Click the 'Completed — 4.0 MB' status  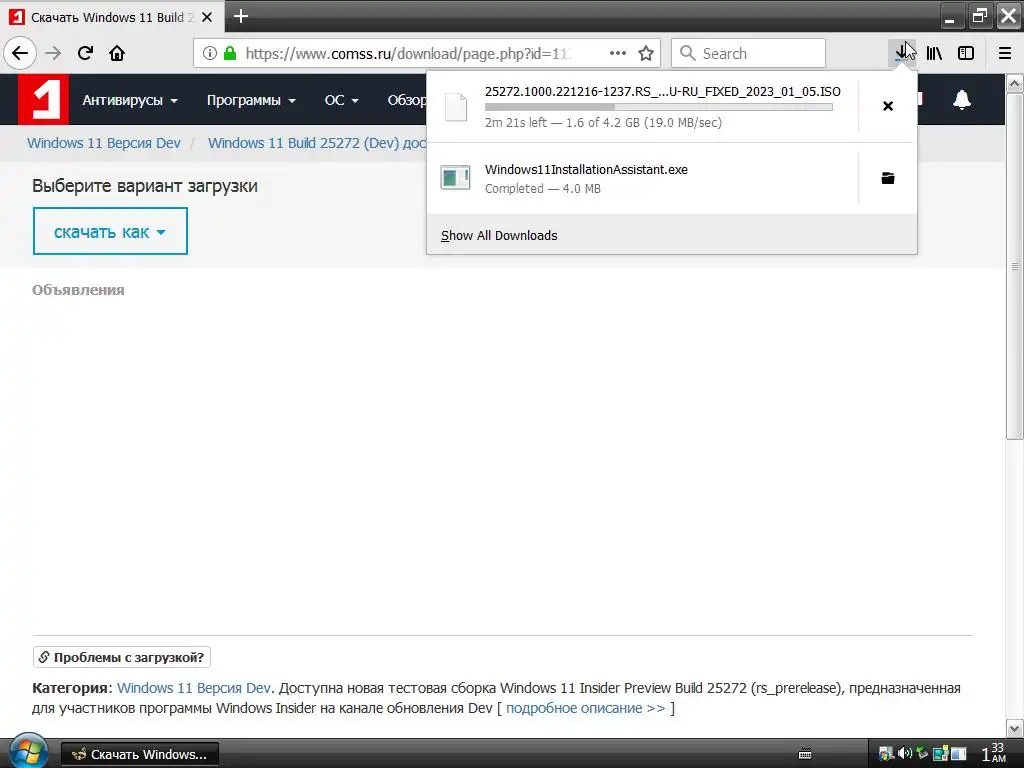click(543, 189)
